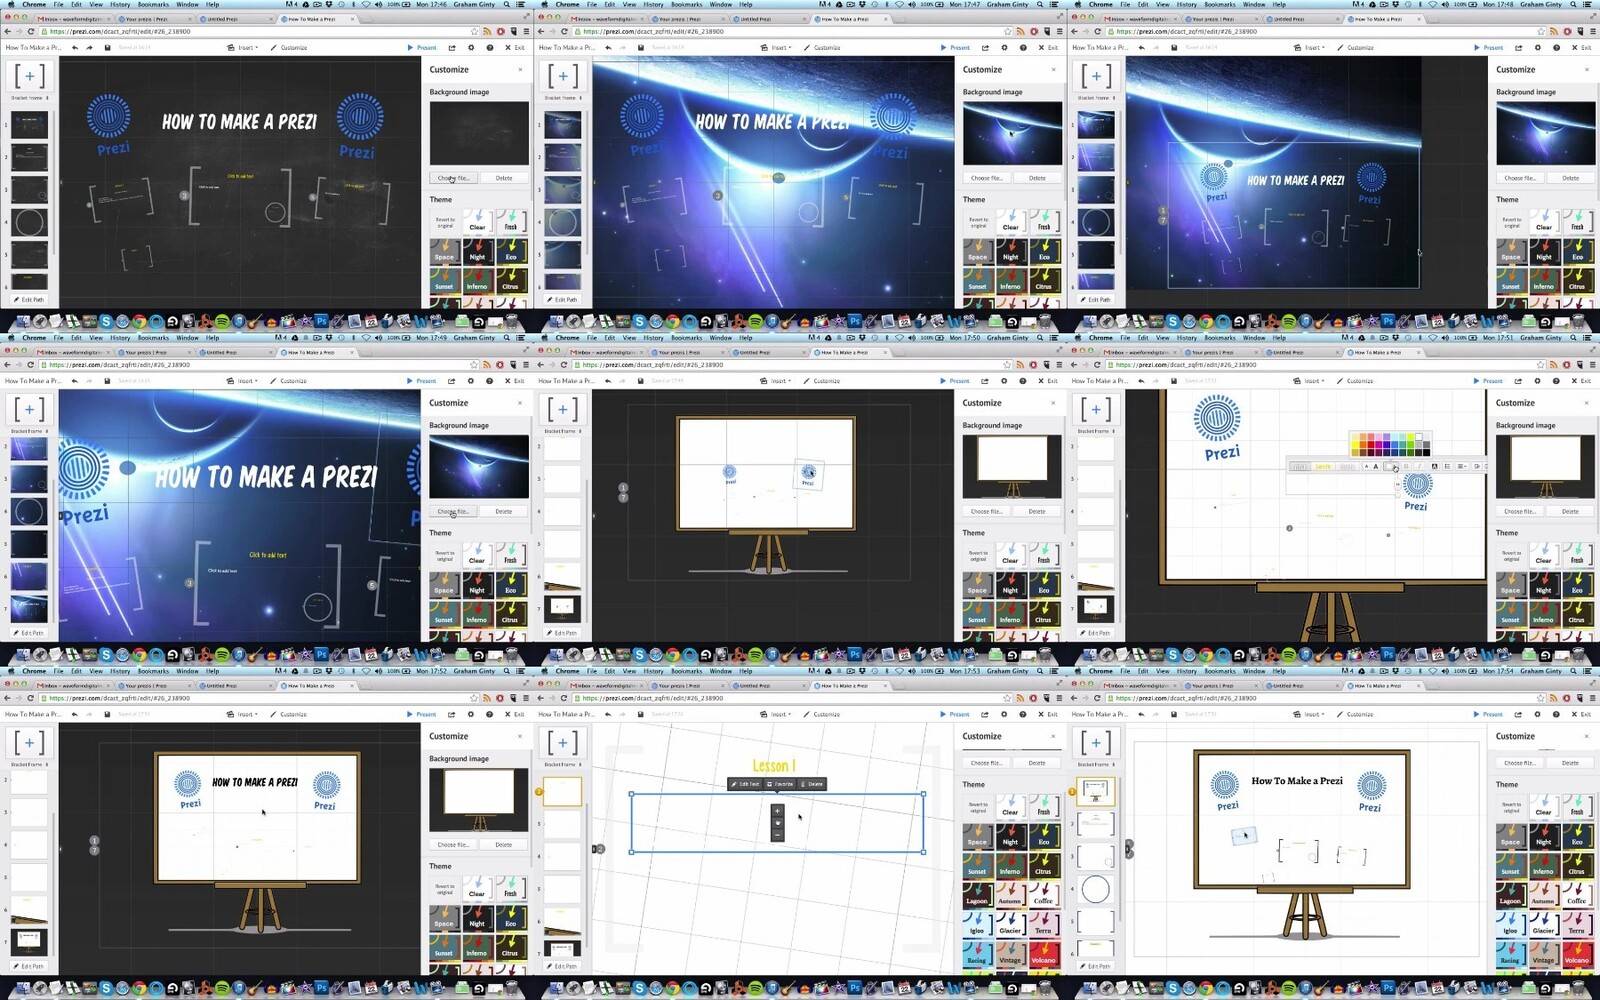Click 'Choose file...' in the 17:46 screenshot
The width and height of the screenshot is (1600, 1000).
[453, 178]
